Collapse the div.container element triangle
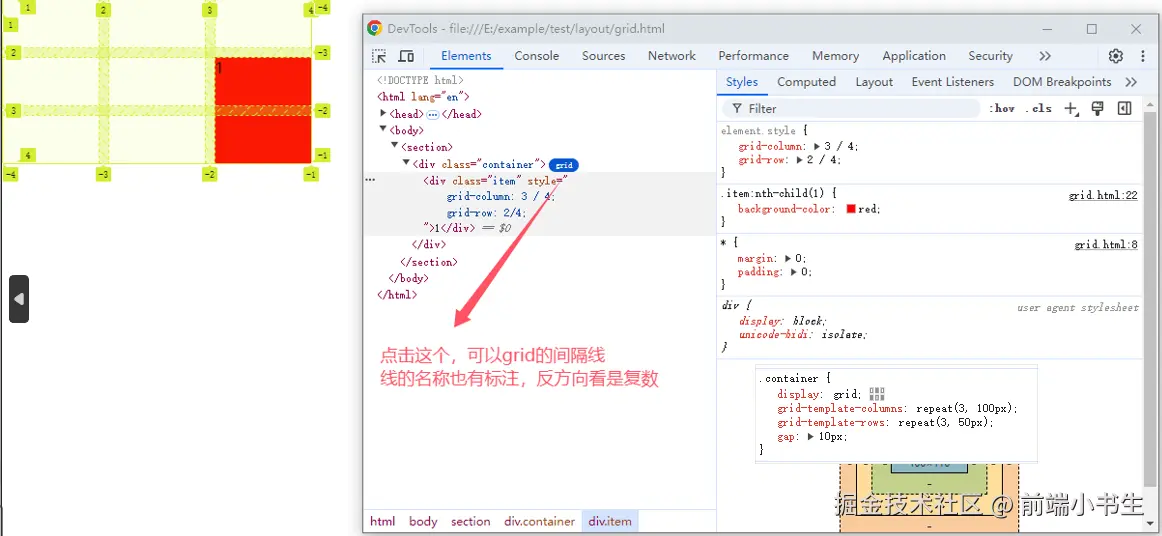Viewport: 1162px width, 536px height. click(407, 163)
